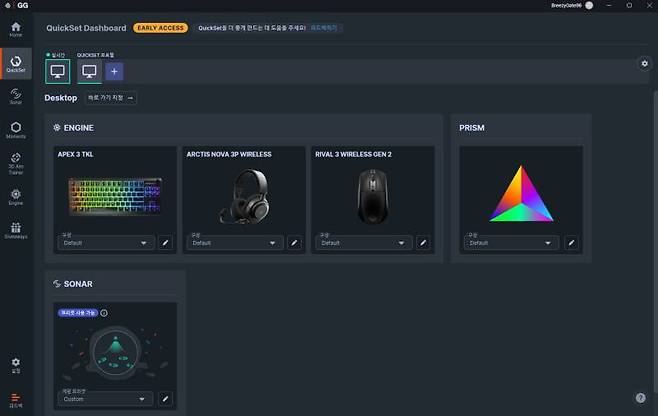Select the QUICKSET profile desktop preset

point(89,71)
